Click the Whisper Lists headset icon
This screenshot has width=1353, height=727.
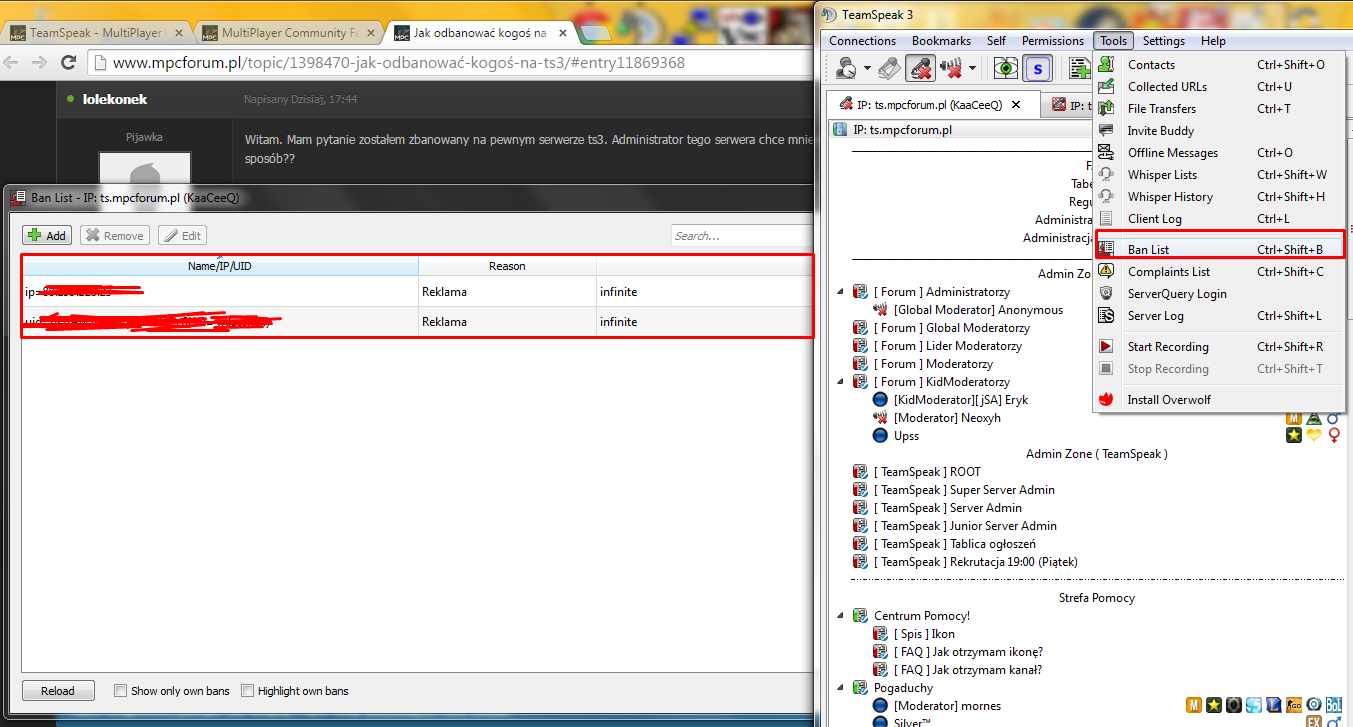tap(1106, 174)
